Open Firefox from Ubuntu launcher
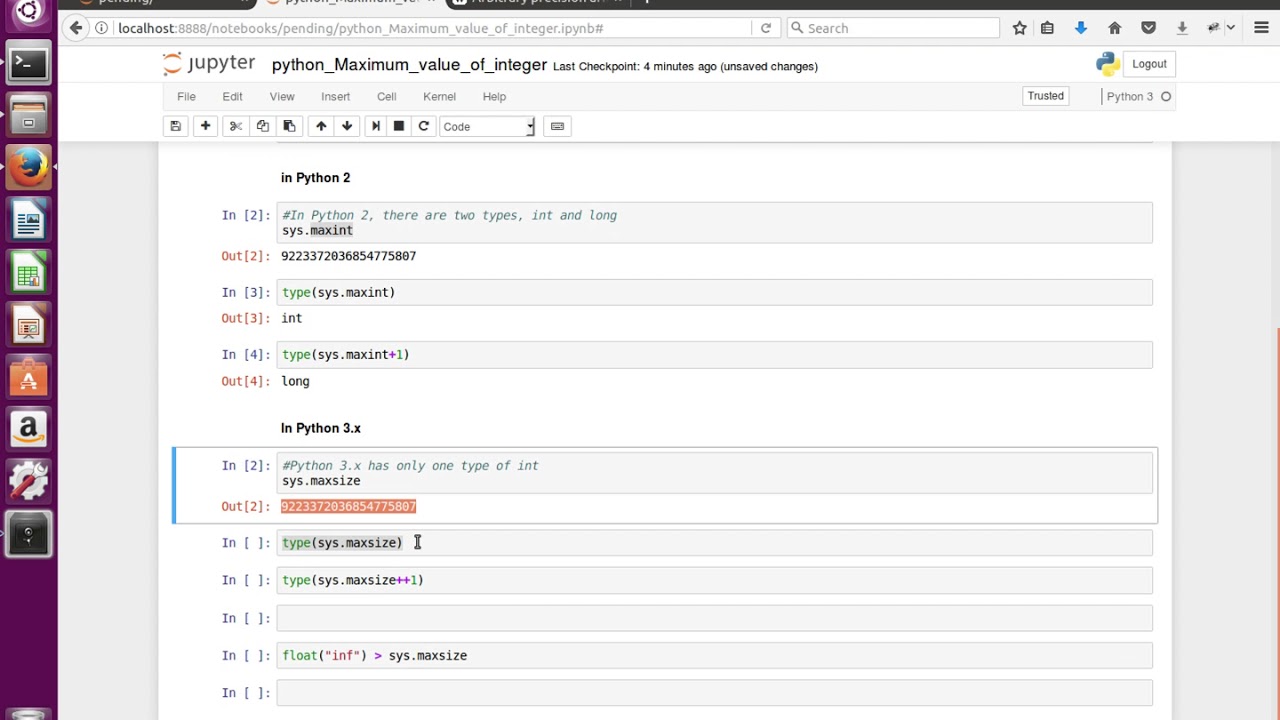This screenshot has width=1280, height=720. [28, 167]
